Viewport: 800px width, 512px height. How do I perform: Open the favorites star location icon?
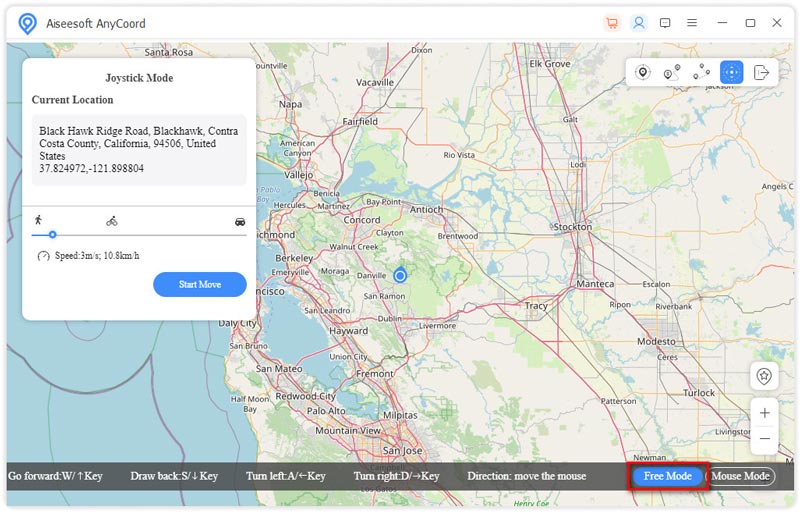tap(764, 376)
